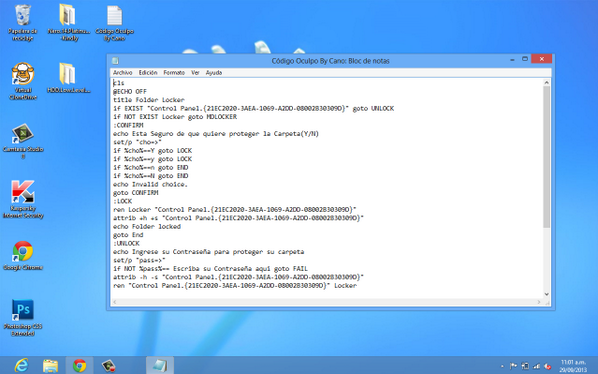This screenshot has width=598, height=374.
Task: Click the vertical scrollbar thumb
Action: pyautogui.click(x=547, y=157)
